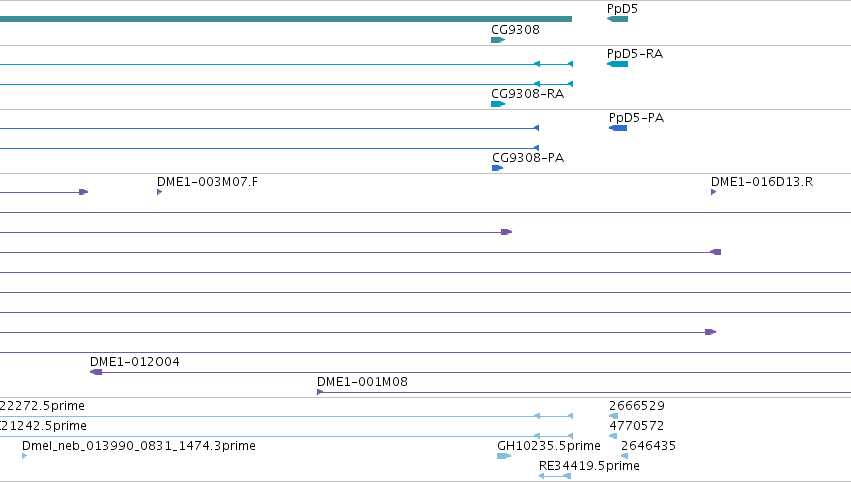Viewport: 851px width, 482px height.
Task: Click the DME1-001M08 label
Action: 362,382
